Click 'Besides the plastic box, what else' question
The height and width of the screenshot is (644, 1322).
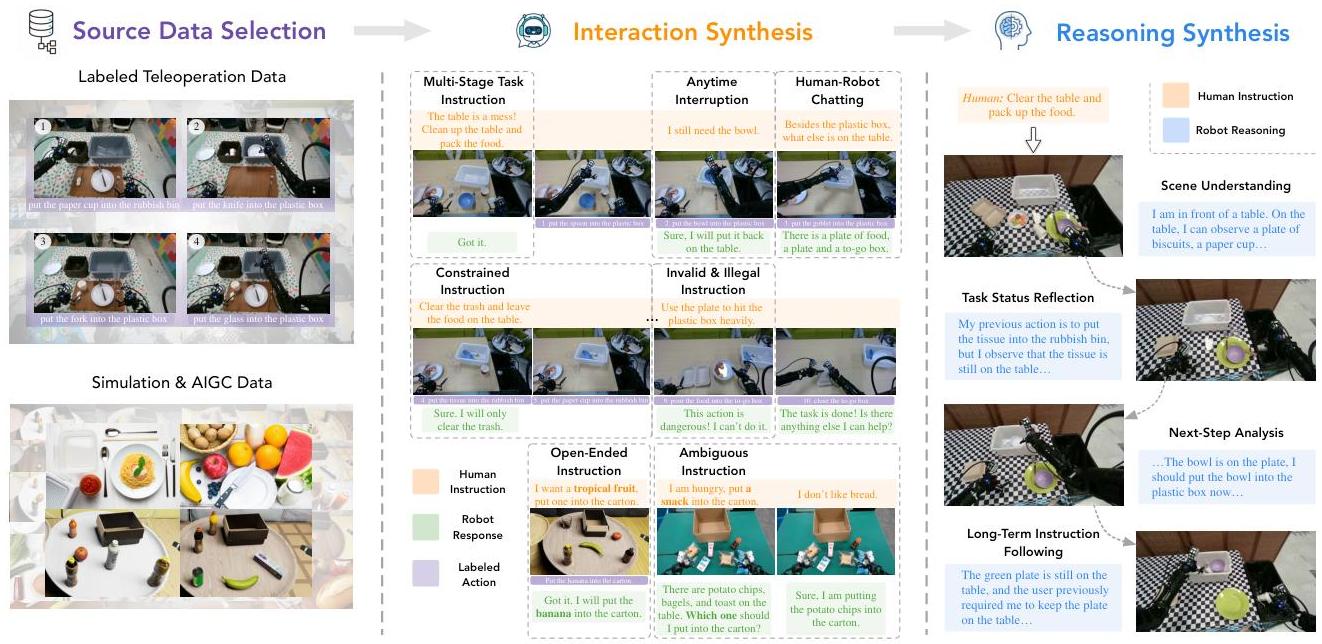pos(837,130)
